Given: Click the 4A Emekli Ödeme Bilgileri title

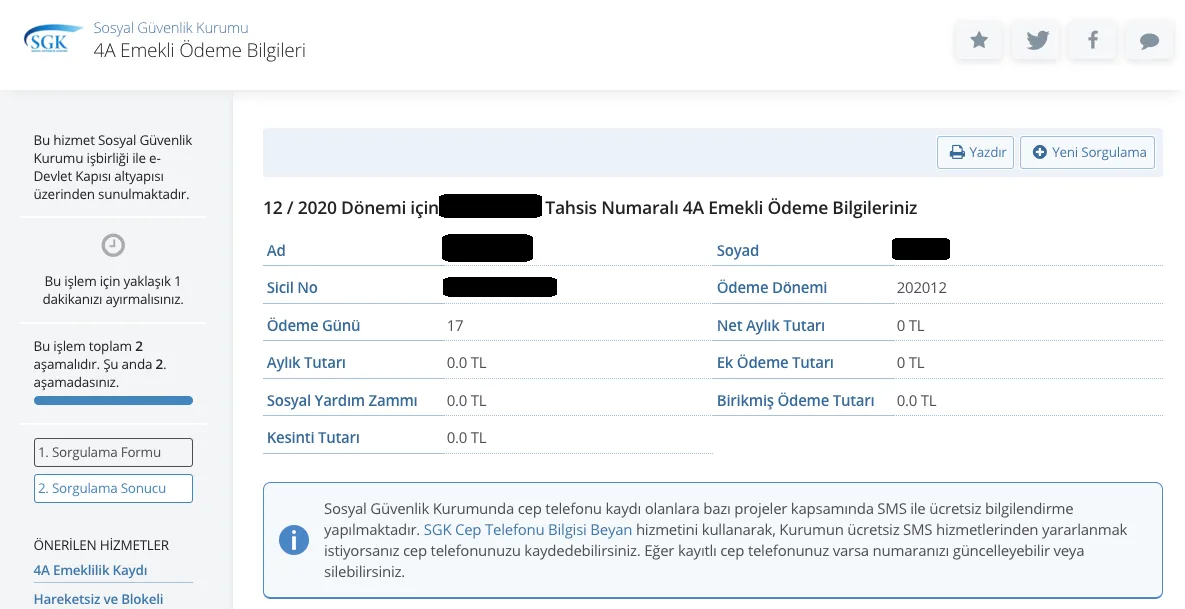Looking at the screenshot, I should tap(200, 51).
